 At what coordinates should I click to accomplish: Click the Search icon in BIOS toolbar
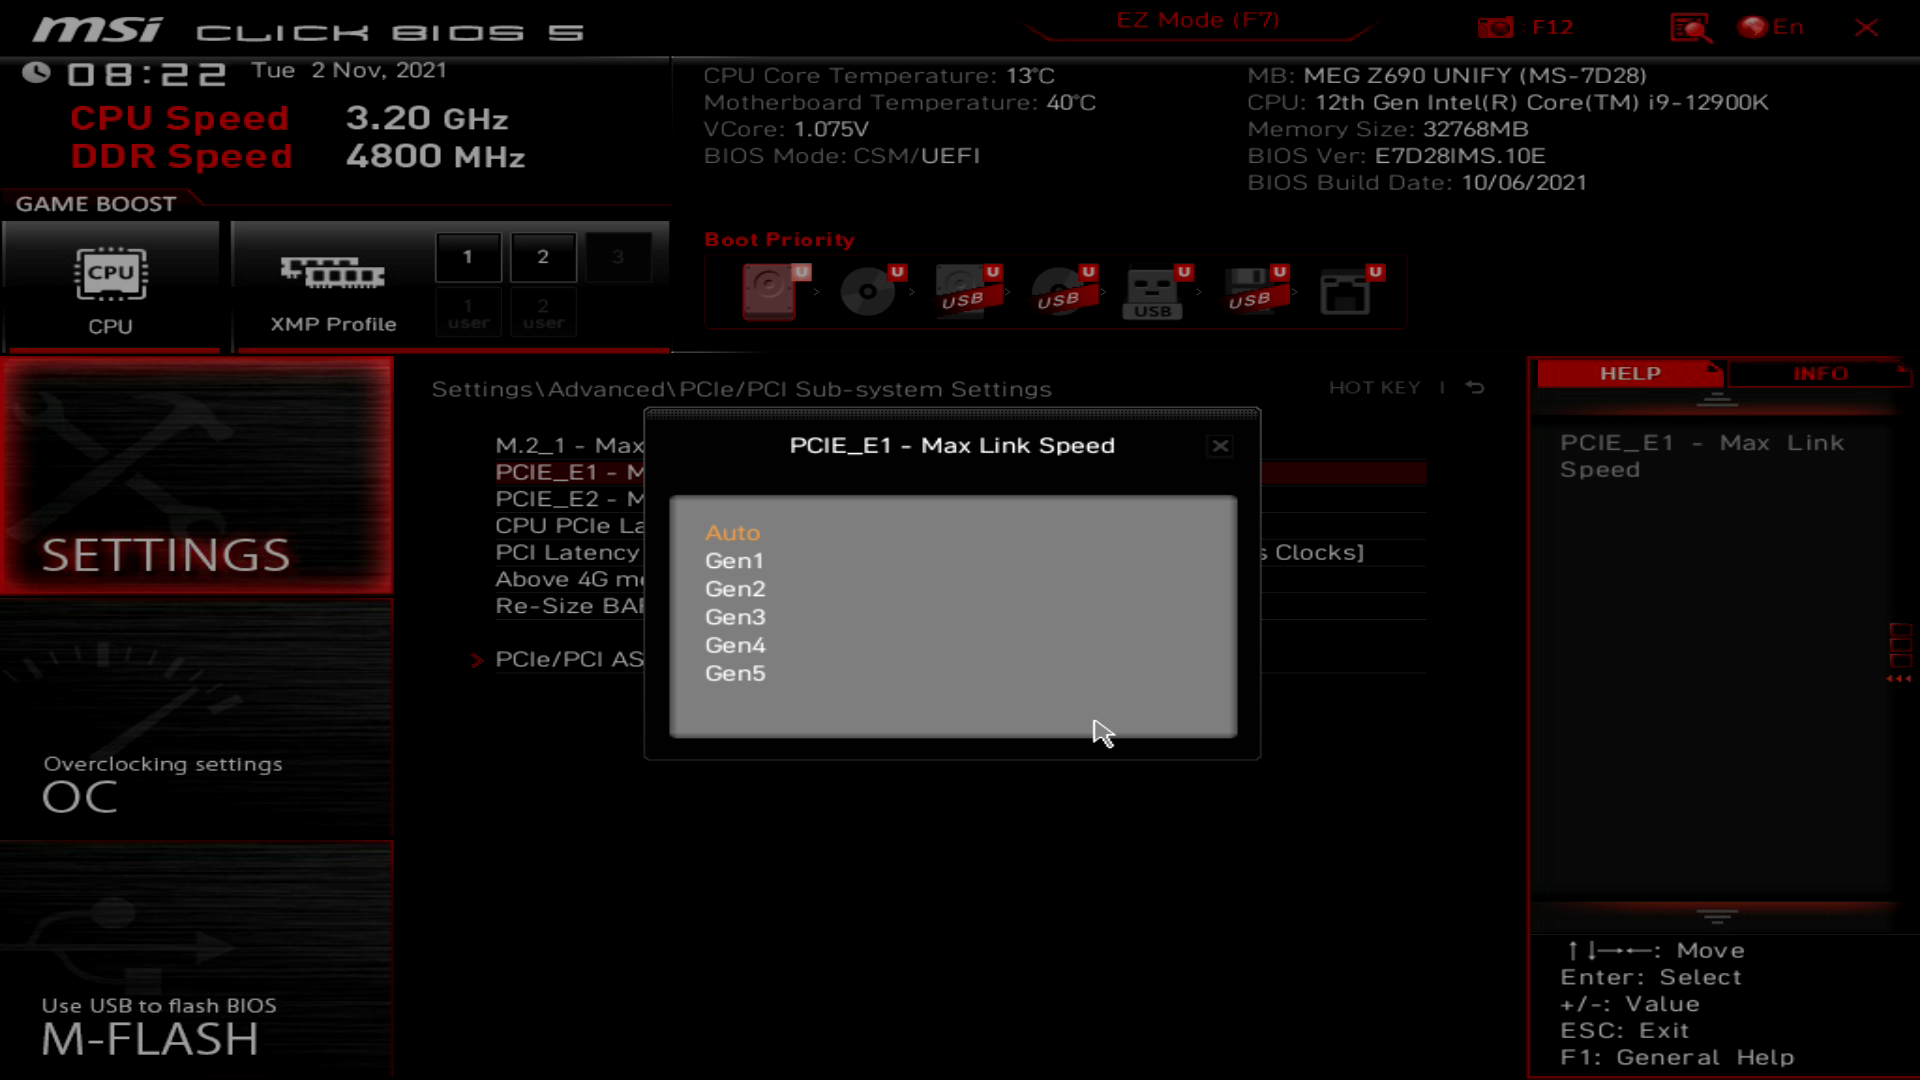(x=1691, y=26)
